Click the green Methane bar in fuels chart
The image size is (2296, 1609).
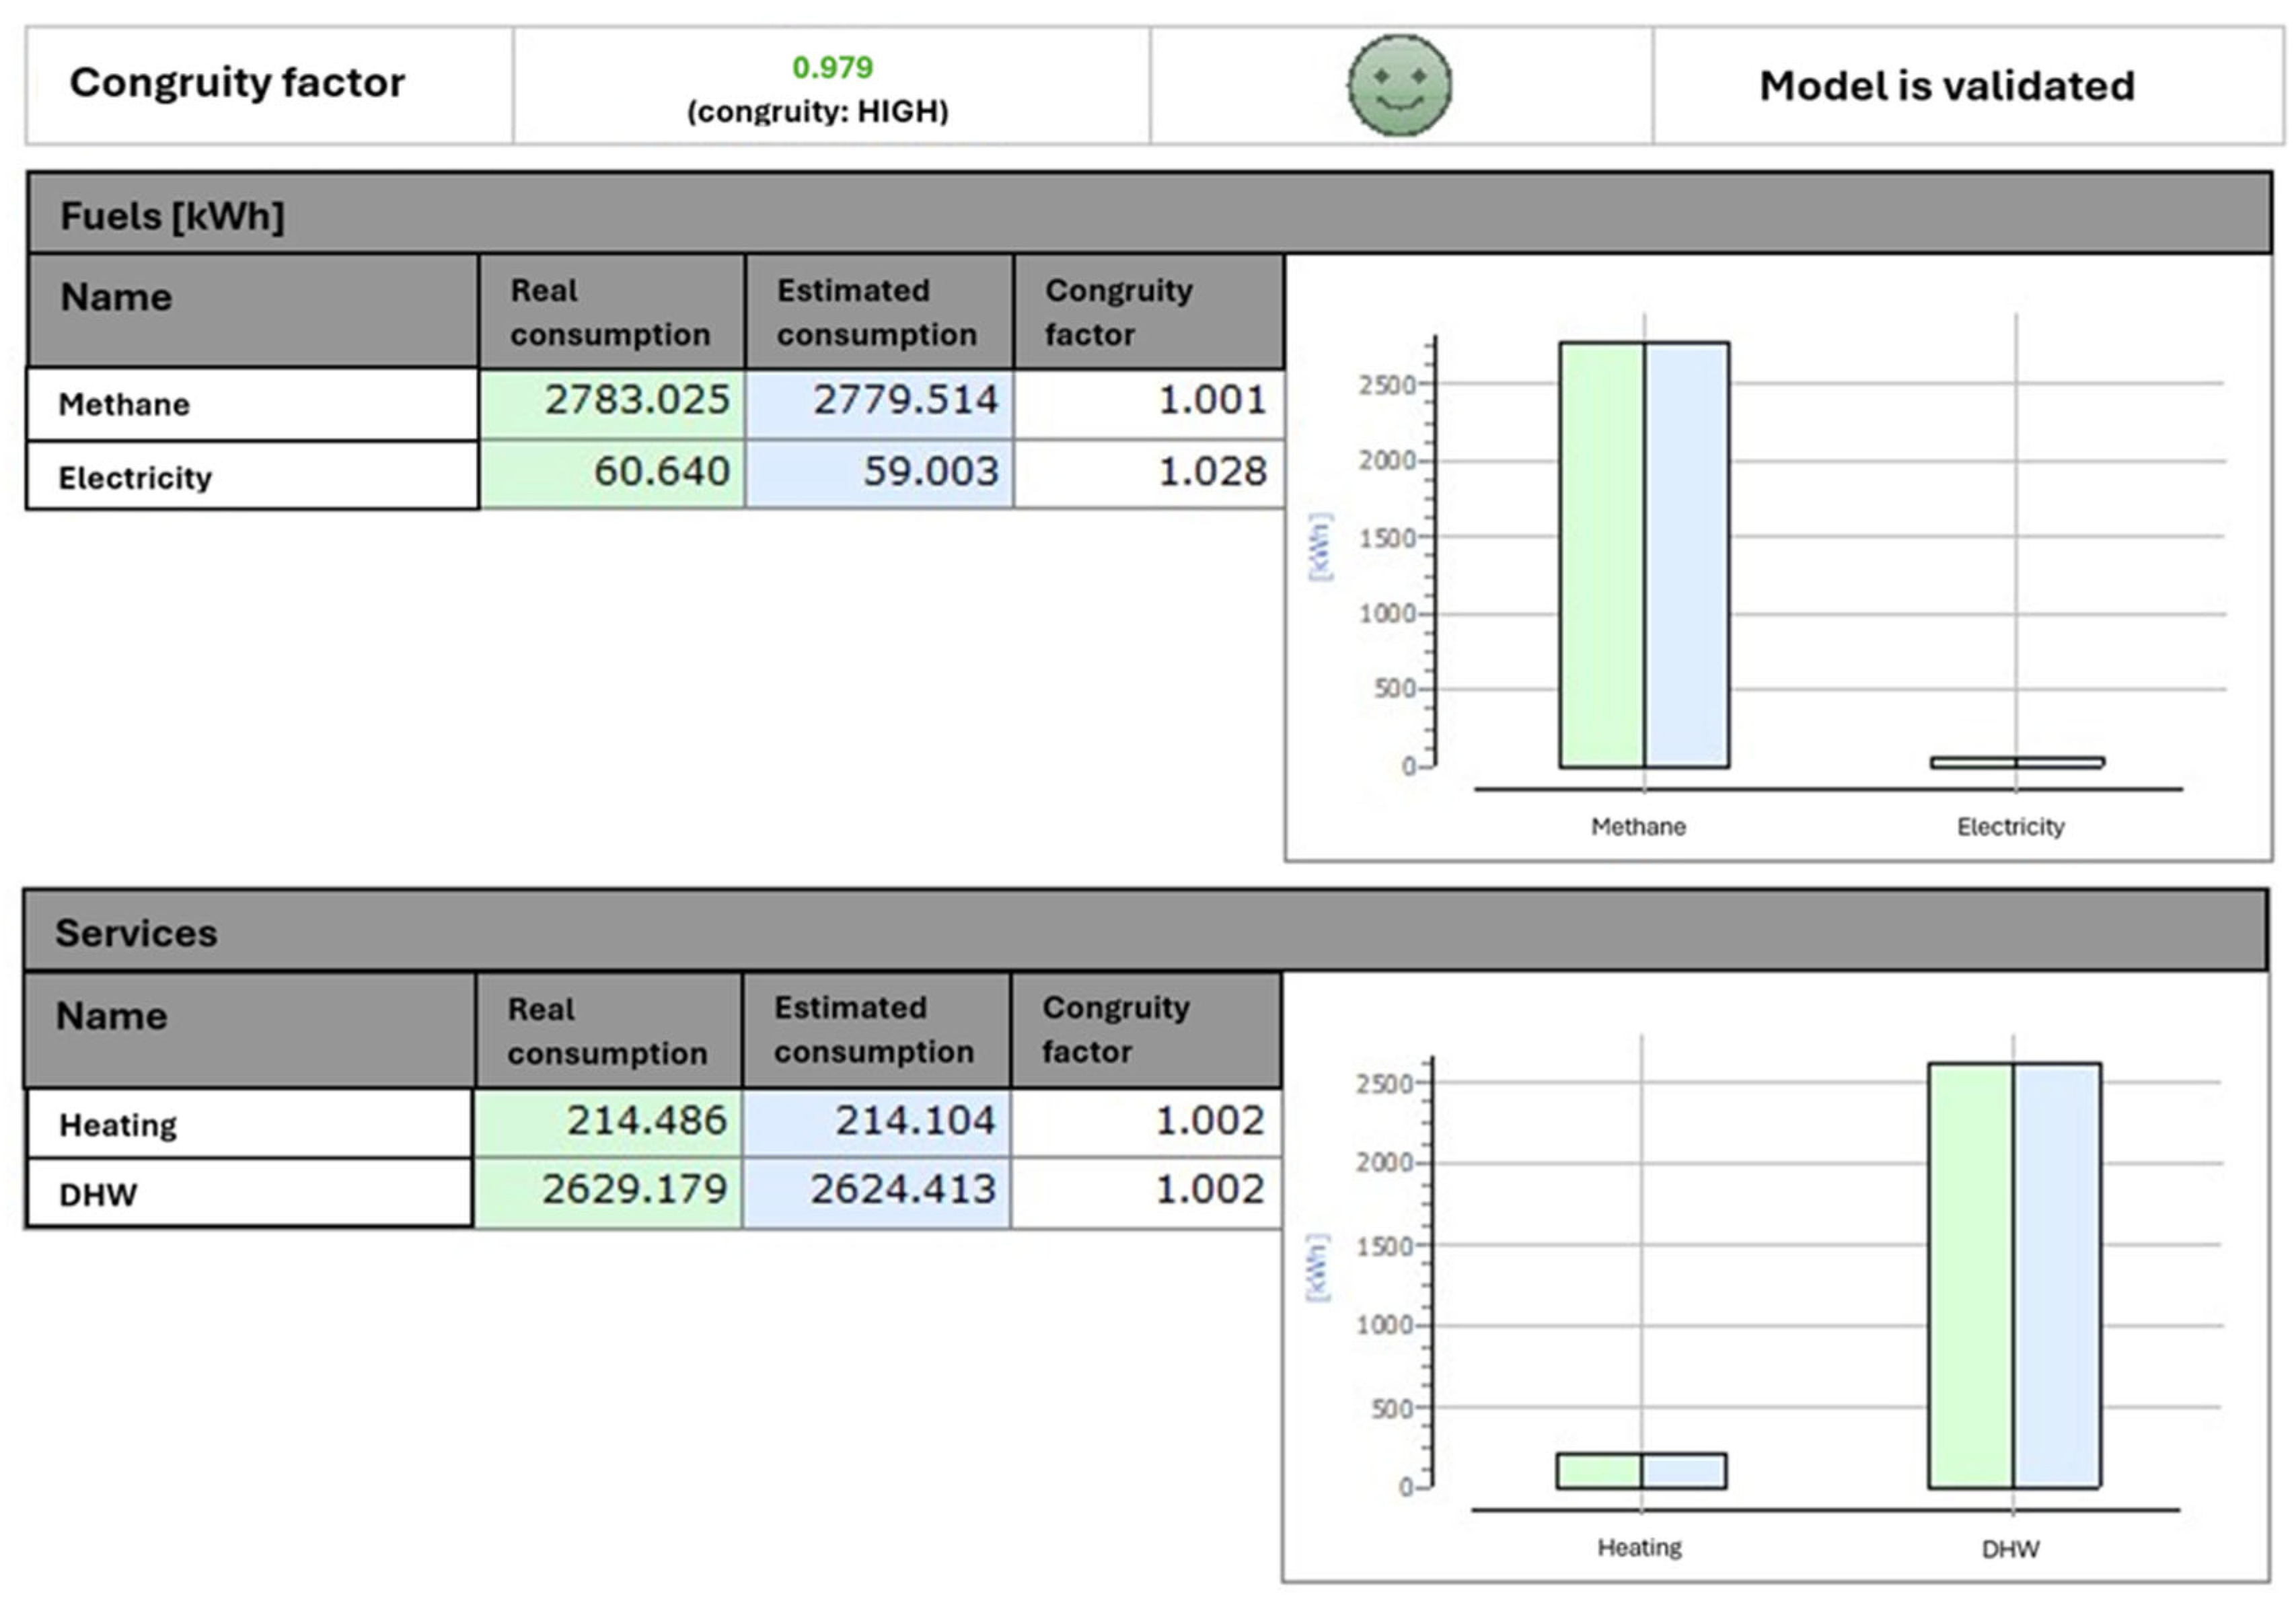pyautogui.click(x=1601, y=556)
